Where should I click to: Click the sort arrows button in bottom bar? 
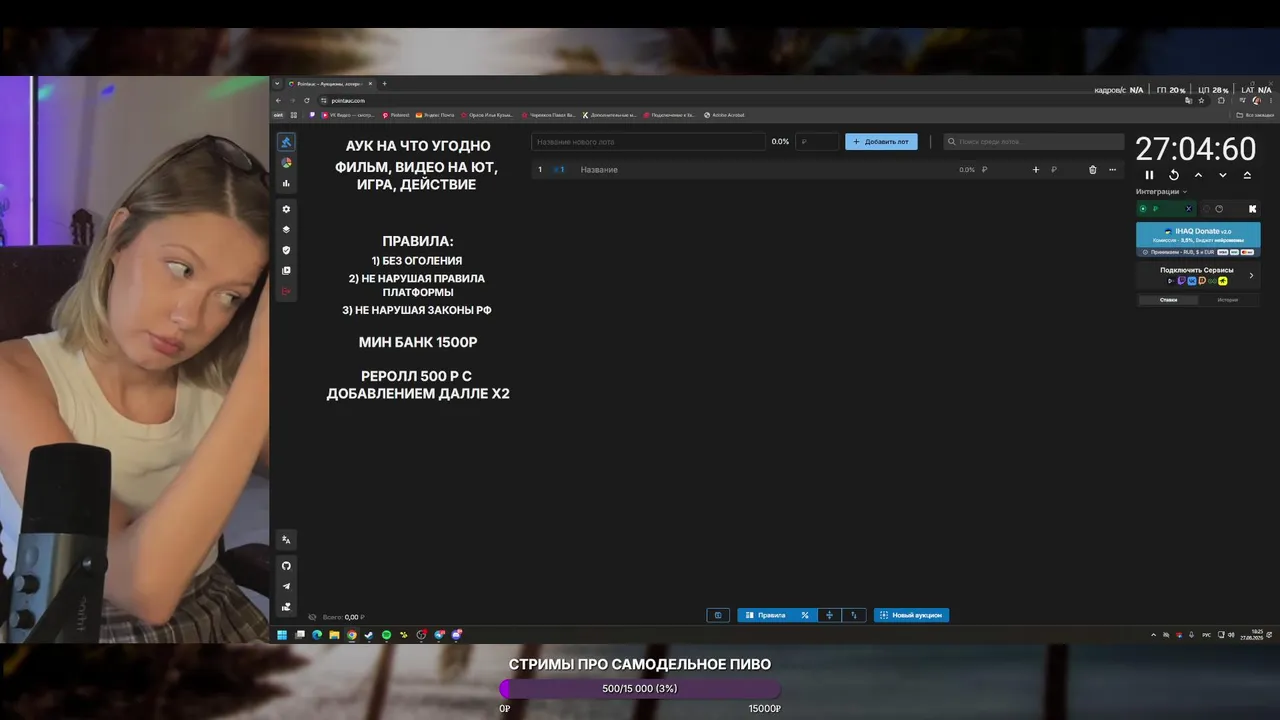click(x=853, y=615)
